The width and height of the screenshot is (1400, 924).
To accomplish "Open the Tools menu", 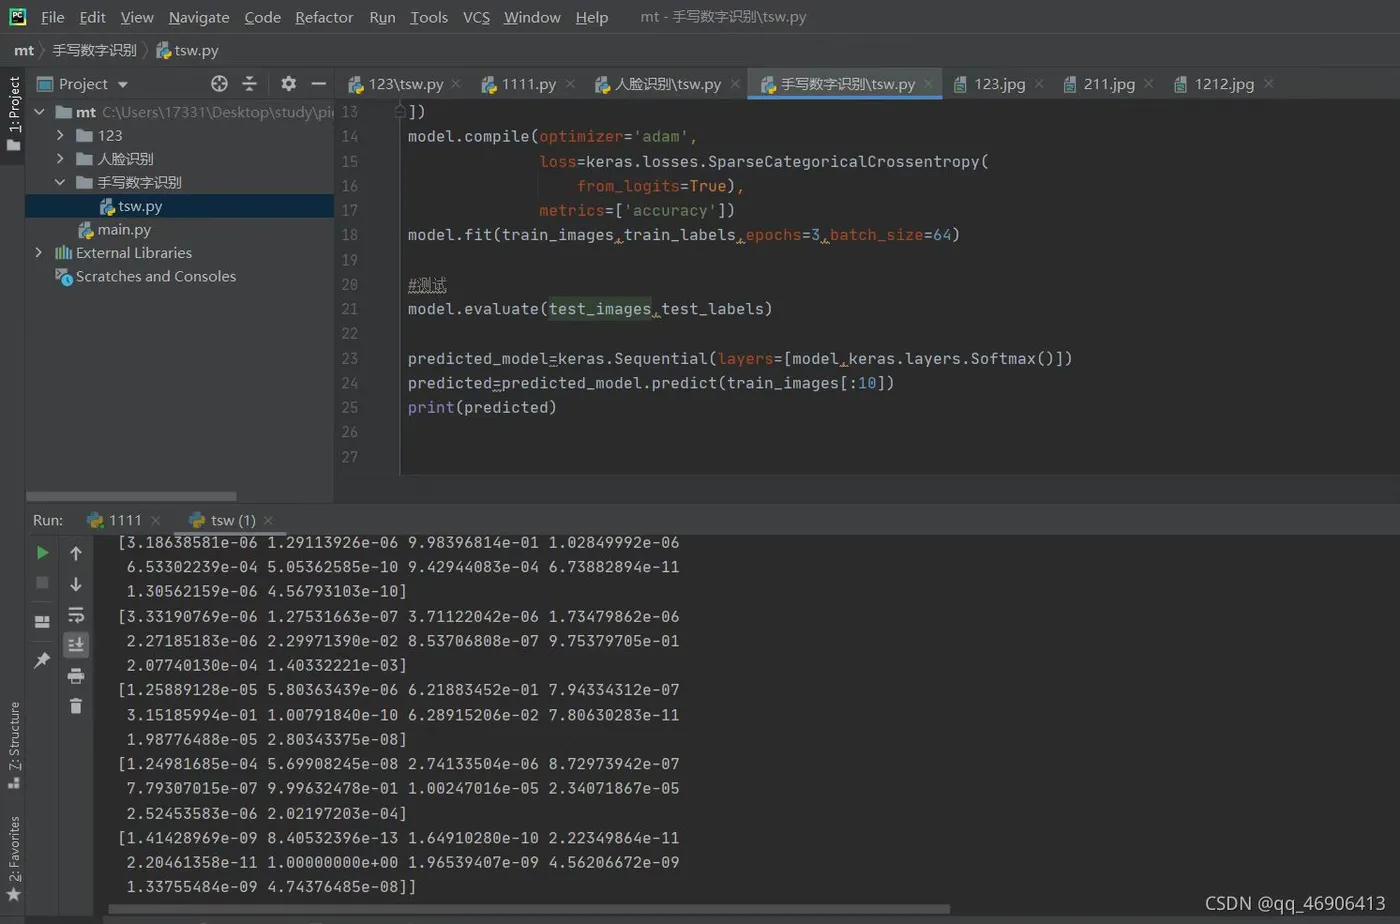I will click(429, 17).
